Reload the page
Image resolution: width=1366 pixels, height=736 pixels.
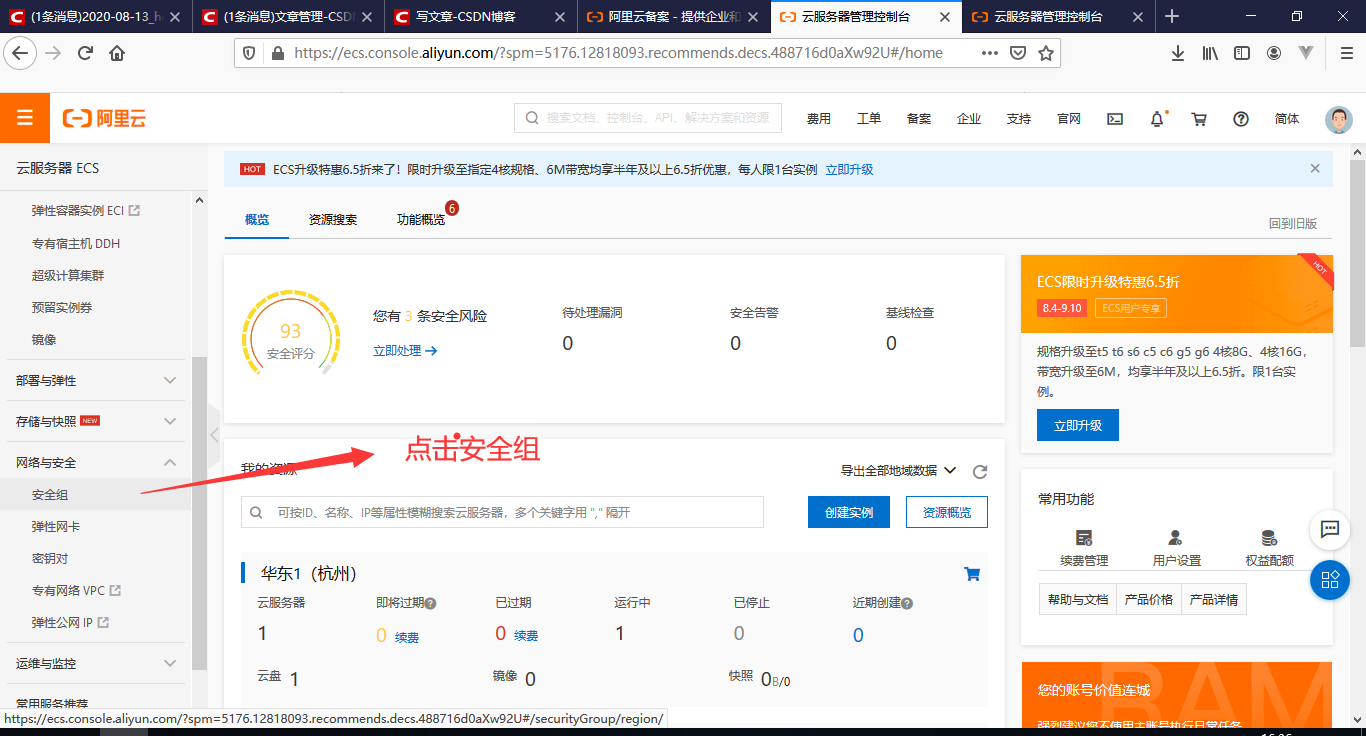click(x=85, y=53)
